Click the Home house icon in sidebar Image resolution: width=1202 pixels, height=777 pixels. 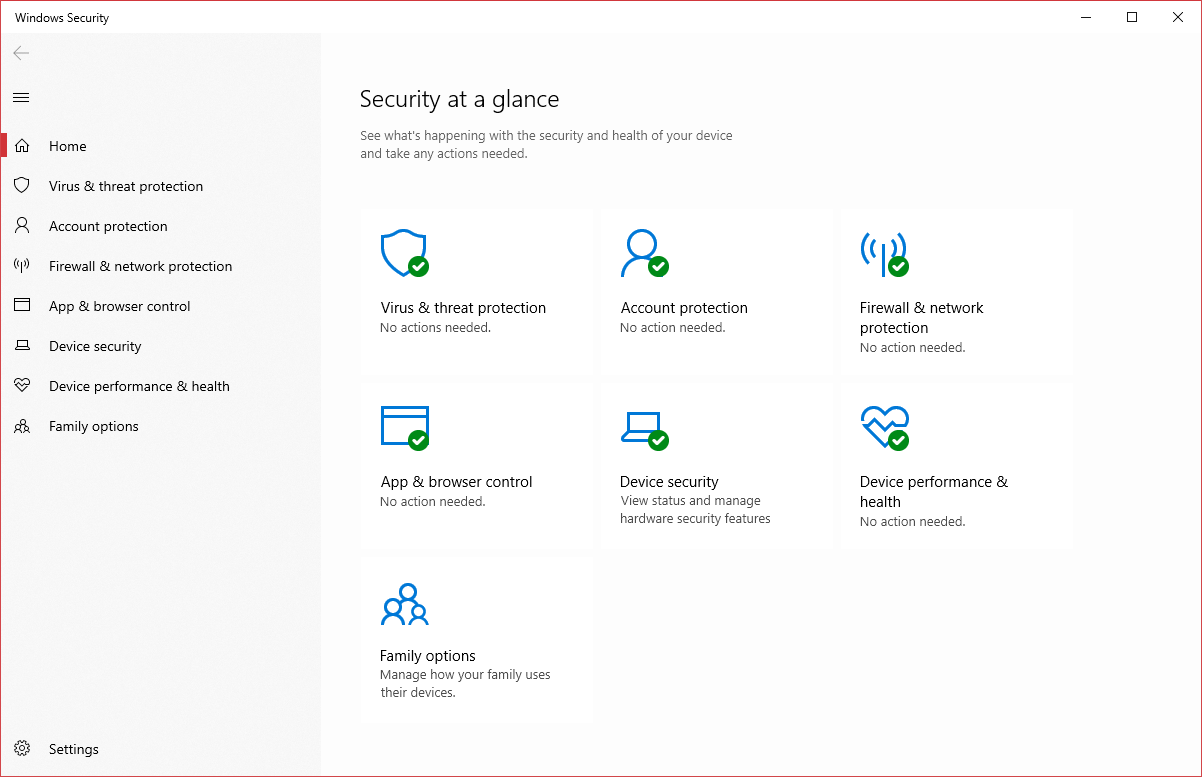(22, 146)
